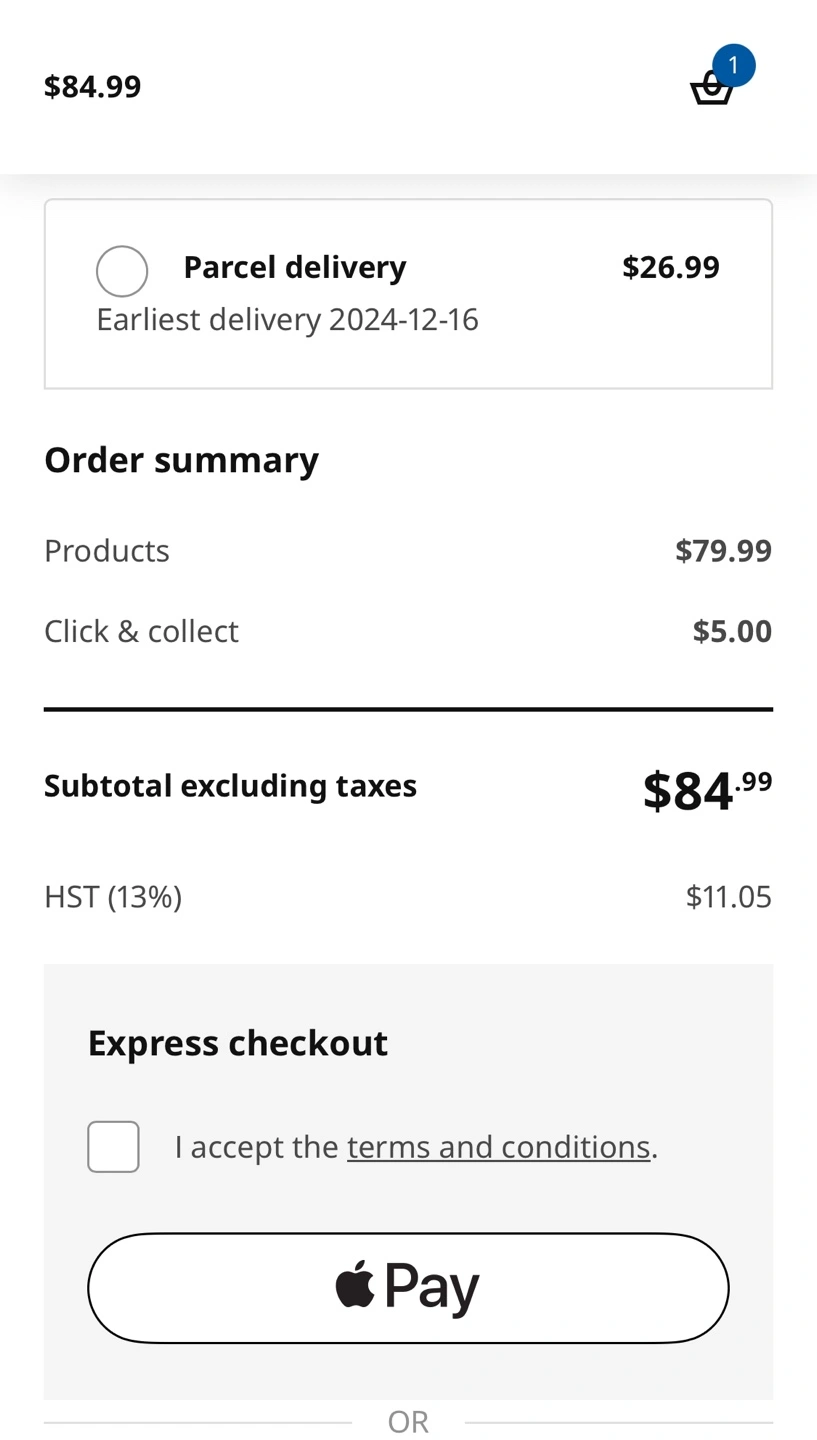Screen dimensions: 817x1440
Task: Check the accept terms checkbox
Action: (x=113, y=1146)
